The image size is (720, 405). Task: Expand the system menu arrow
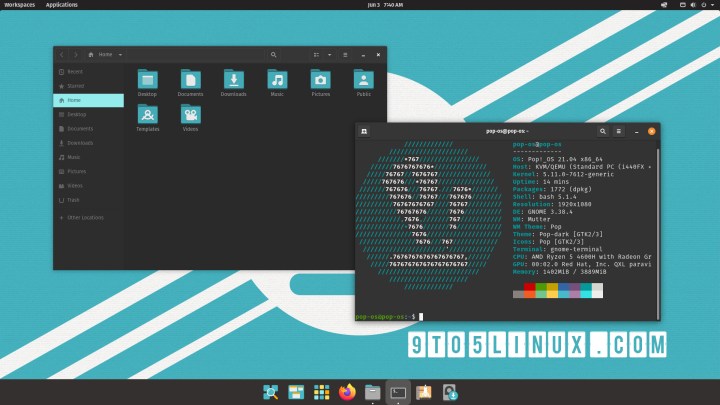coord(712,5)
